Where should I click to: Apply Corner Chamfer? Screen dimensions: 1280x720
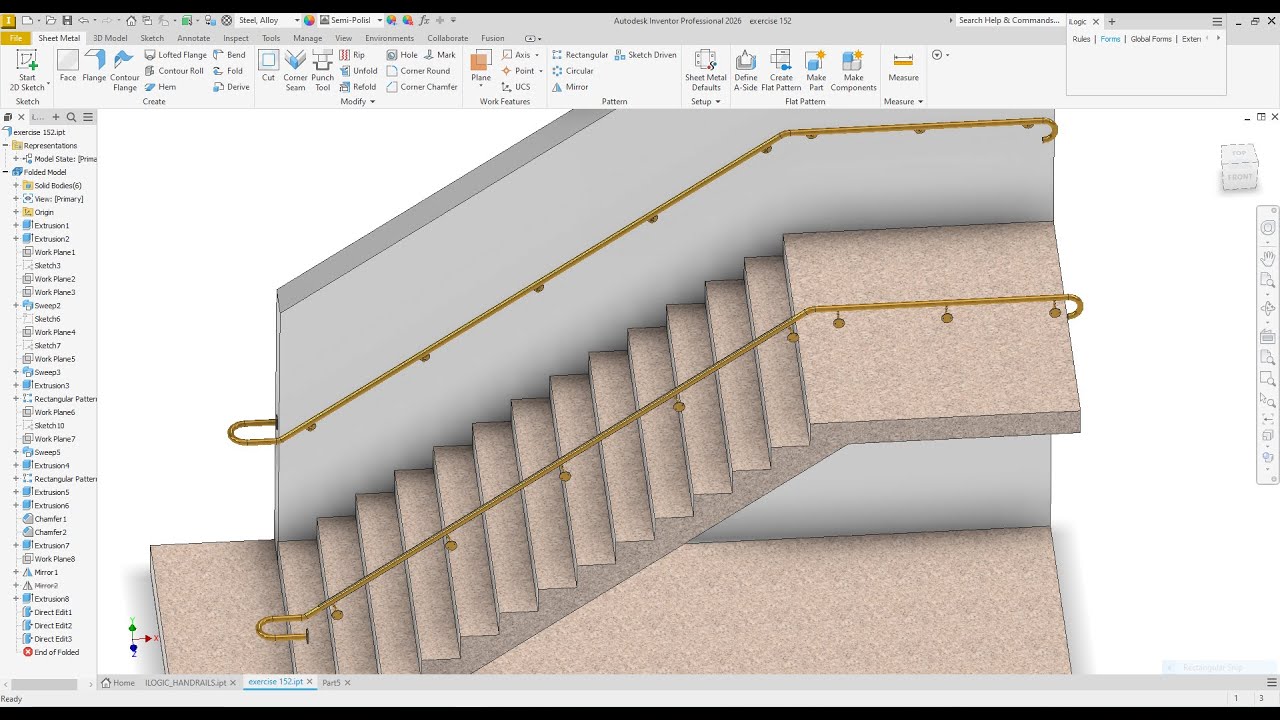422,87
